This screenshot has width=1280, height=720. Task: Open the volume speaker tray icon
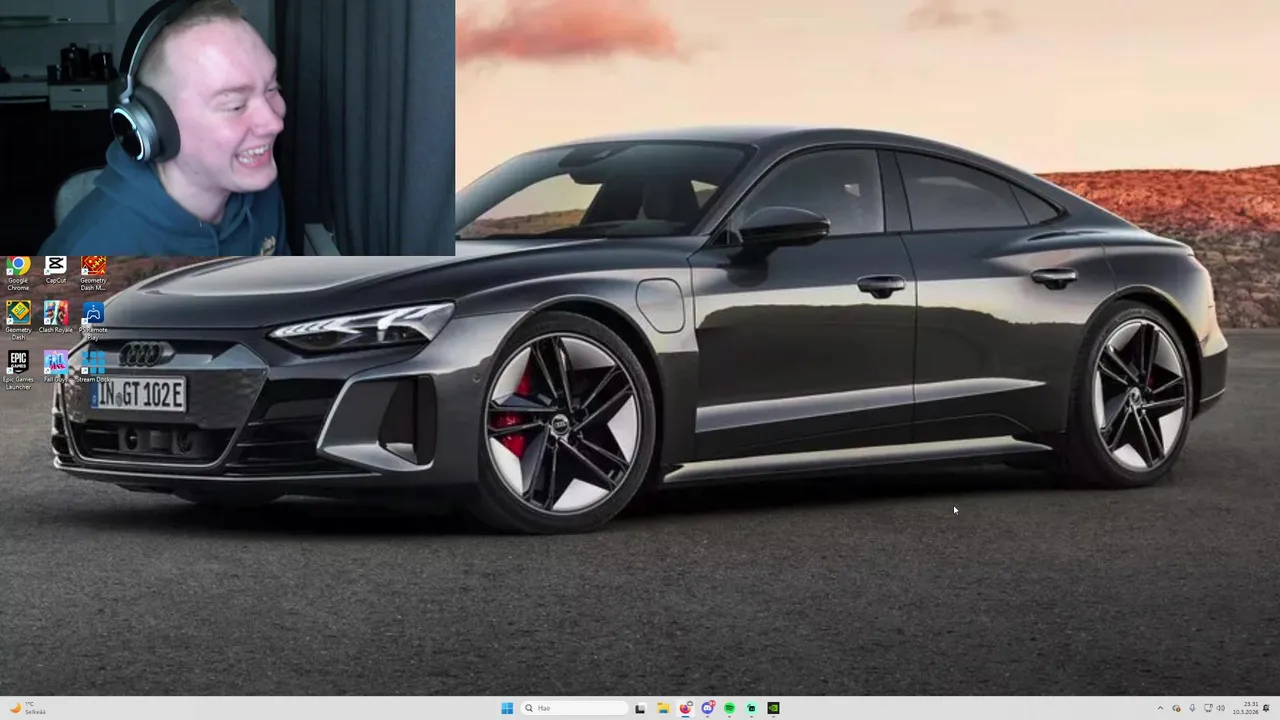point(1221,708)
